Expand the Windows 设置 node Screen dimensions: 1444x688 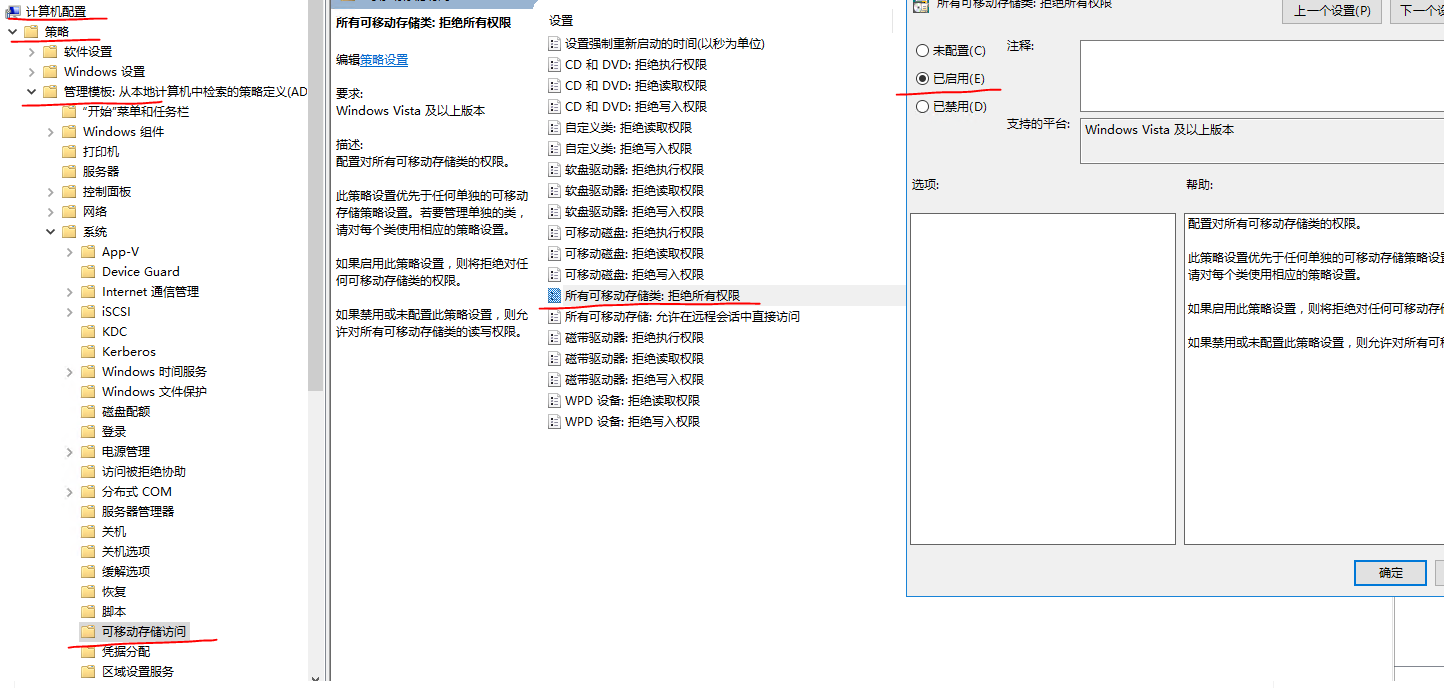[31, 71]
